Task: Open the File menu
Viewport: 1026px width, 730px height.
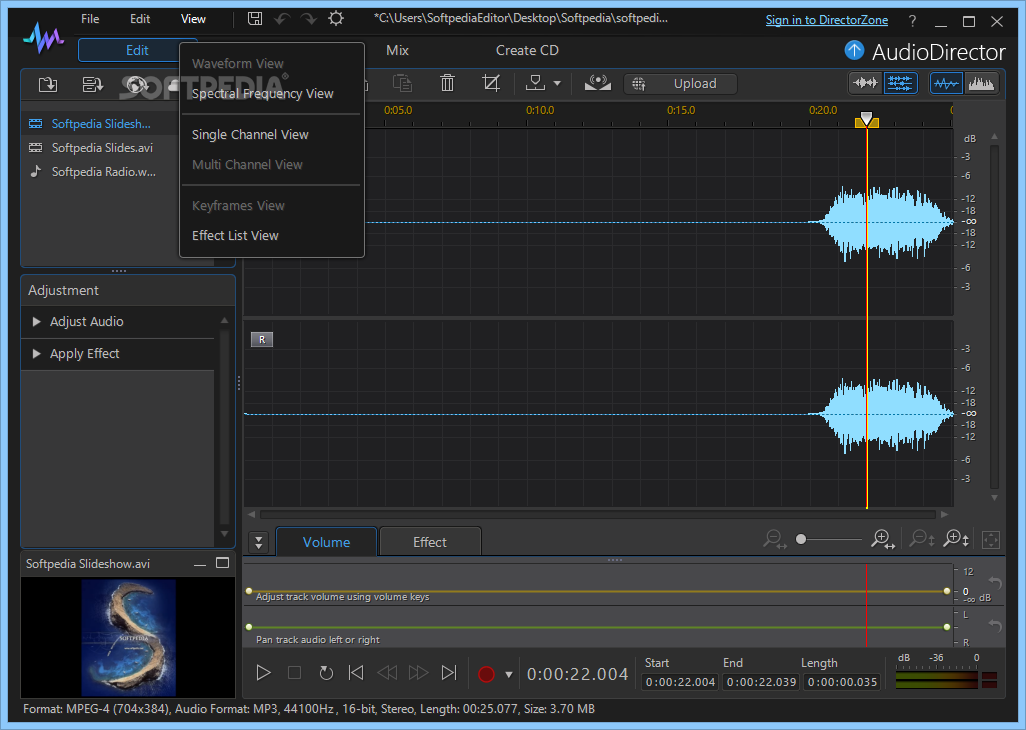Action: [x=90, y=19]
